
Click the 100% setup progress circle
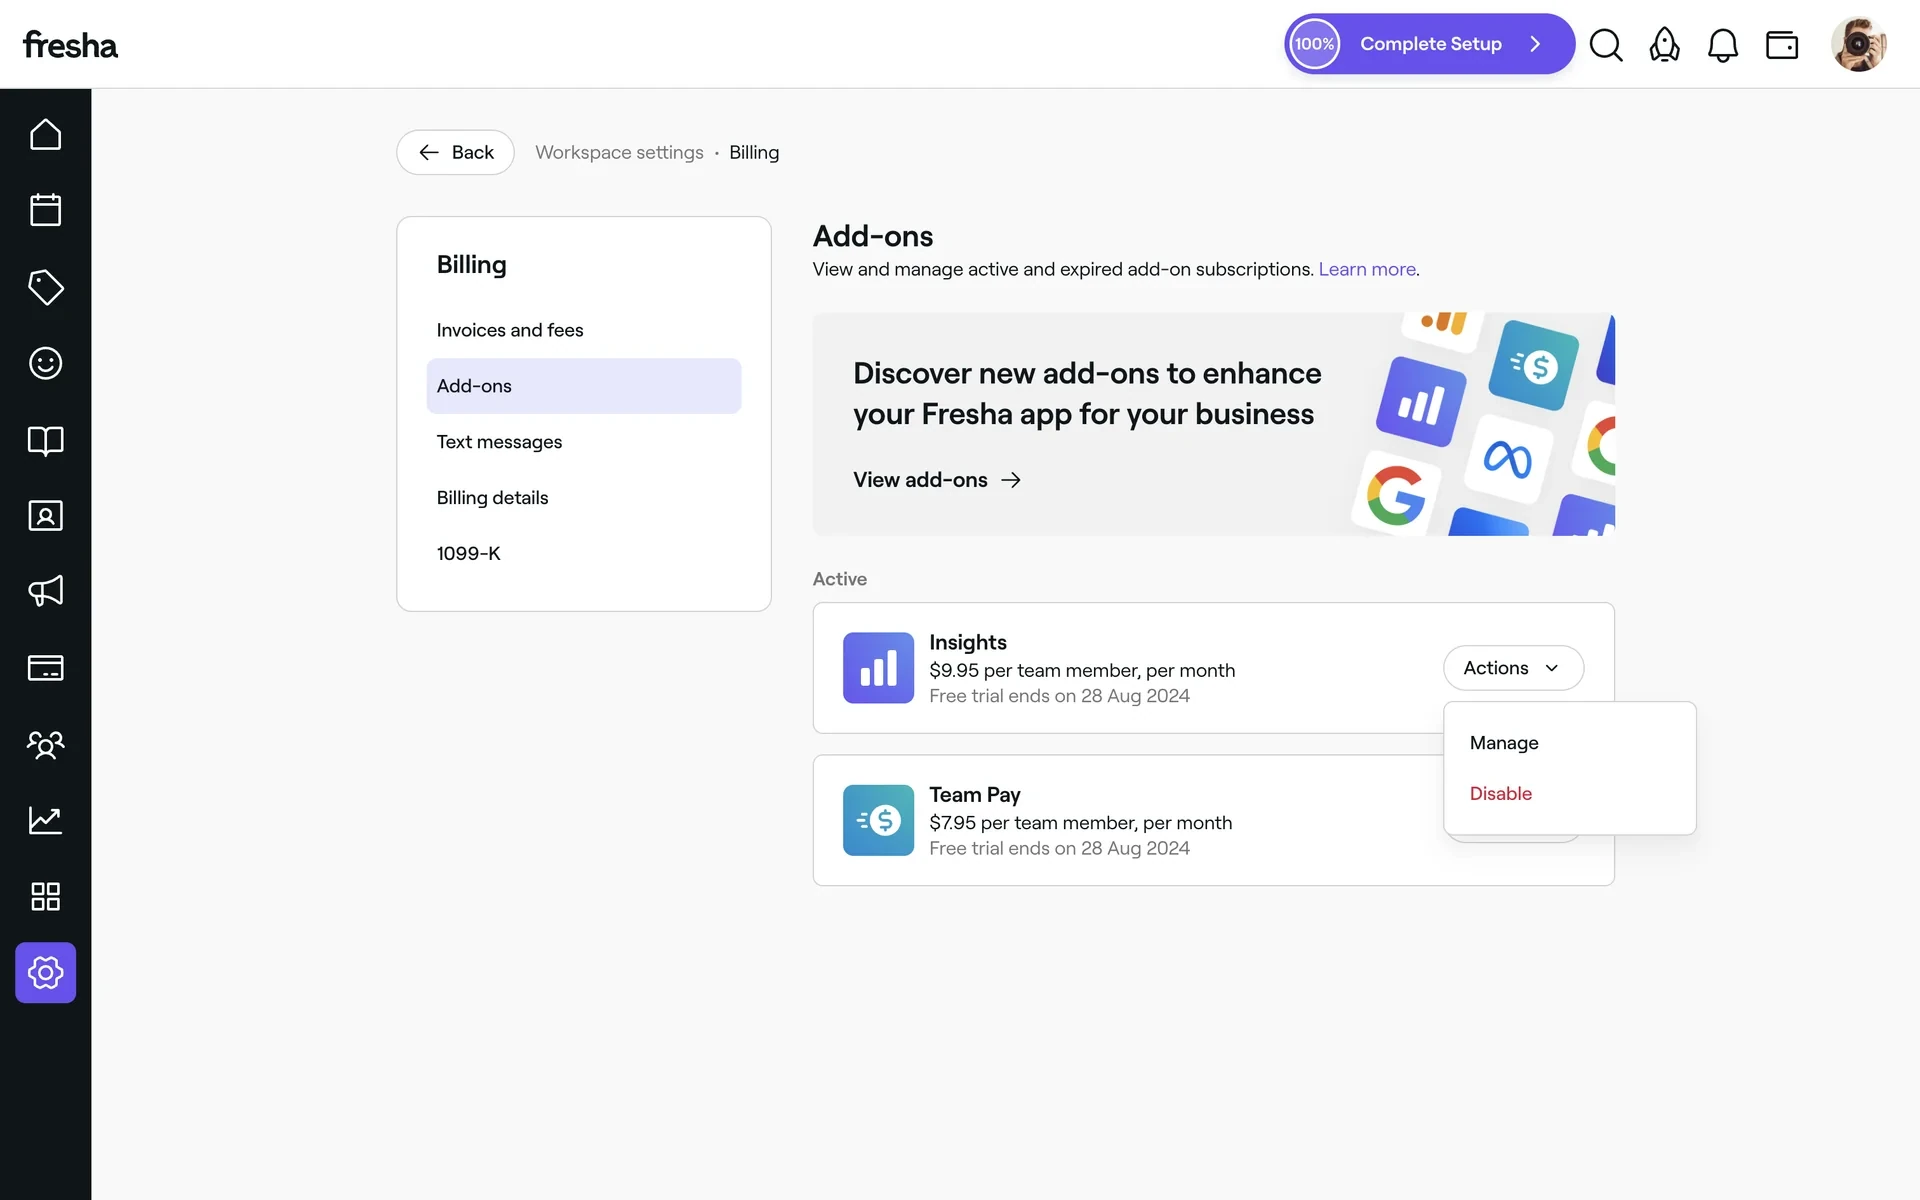click(1314, 44)
